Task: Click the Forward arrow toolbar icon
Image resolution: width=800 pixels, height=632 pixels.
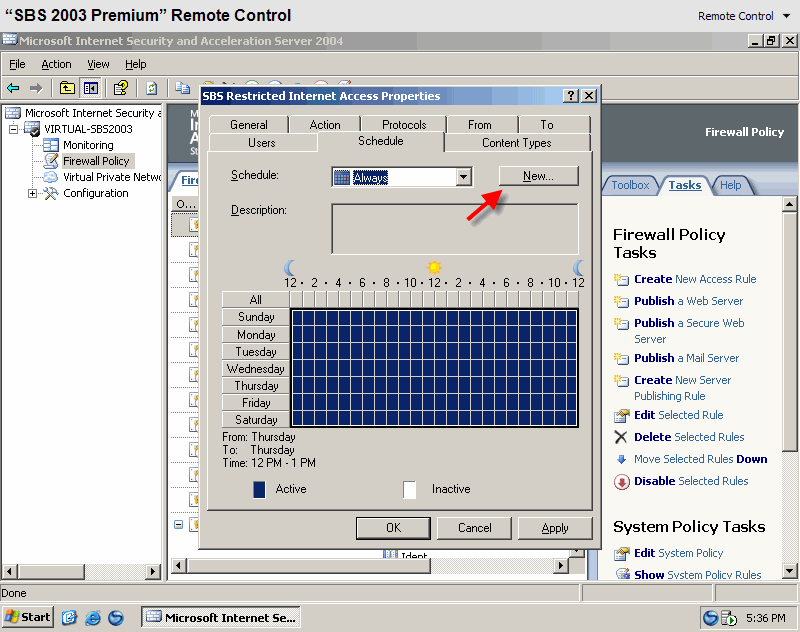Action: click(36, 88)
